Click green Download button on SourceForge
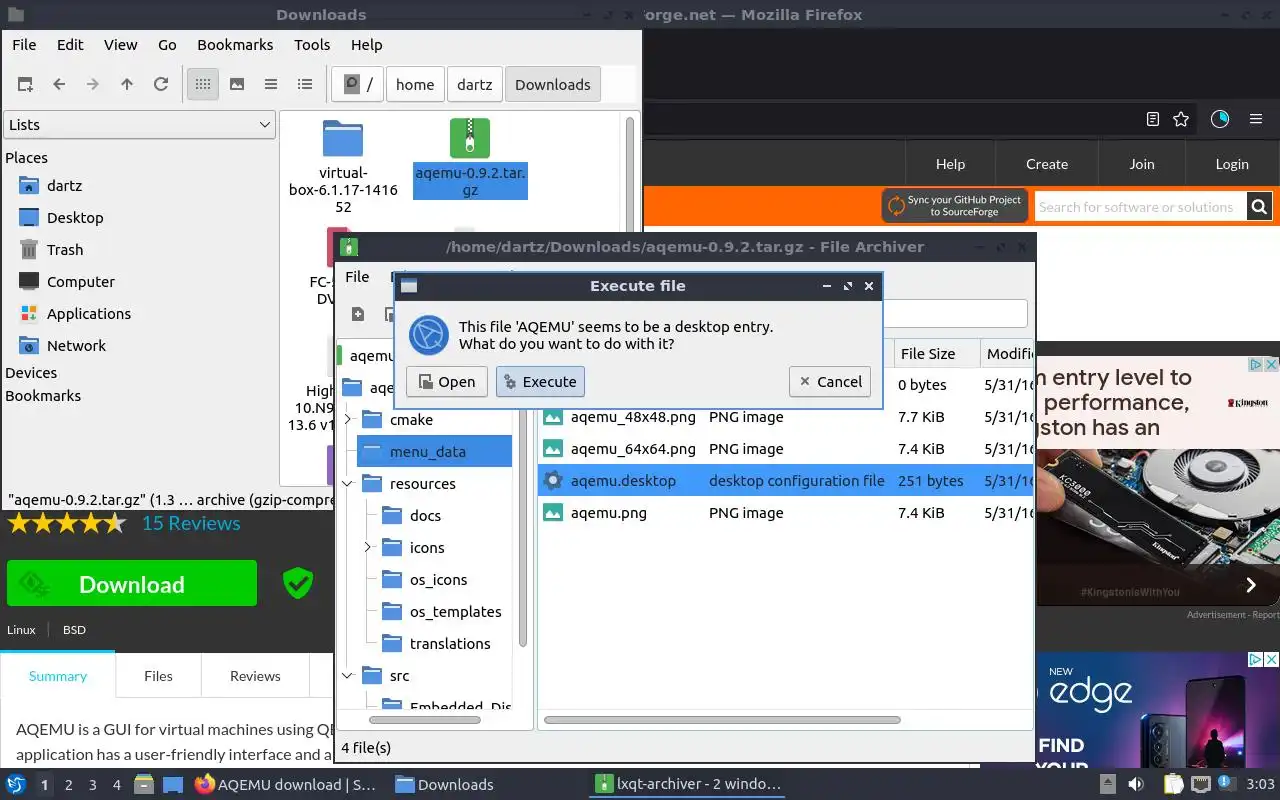 pyautogui.click(x=132, y=584)
